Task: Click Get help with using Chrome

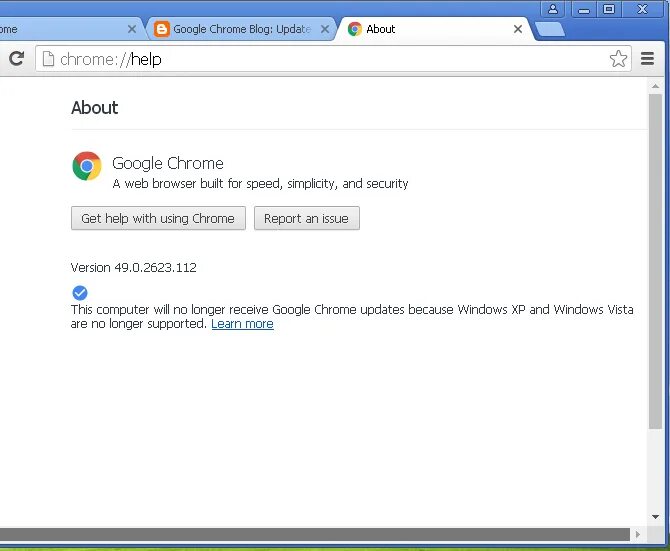Action: coord(158,218)
